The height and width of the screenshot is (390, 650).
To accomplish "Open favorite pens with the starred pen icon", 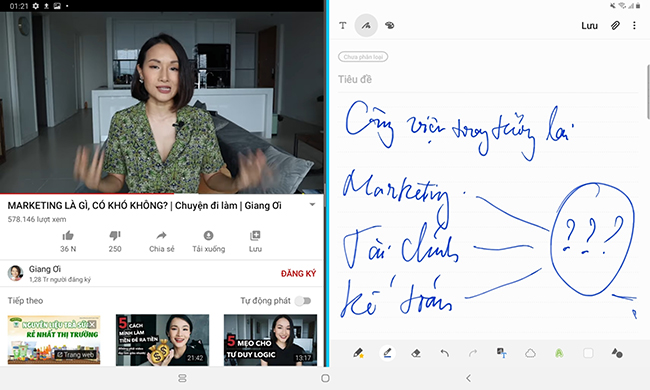I will point(358,353).
